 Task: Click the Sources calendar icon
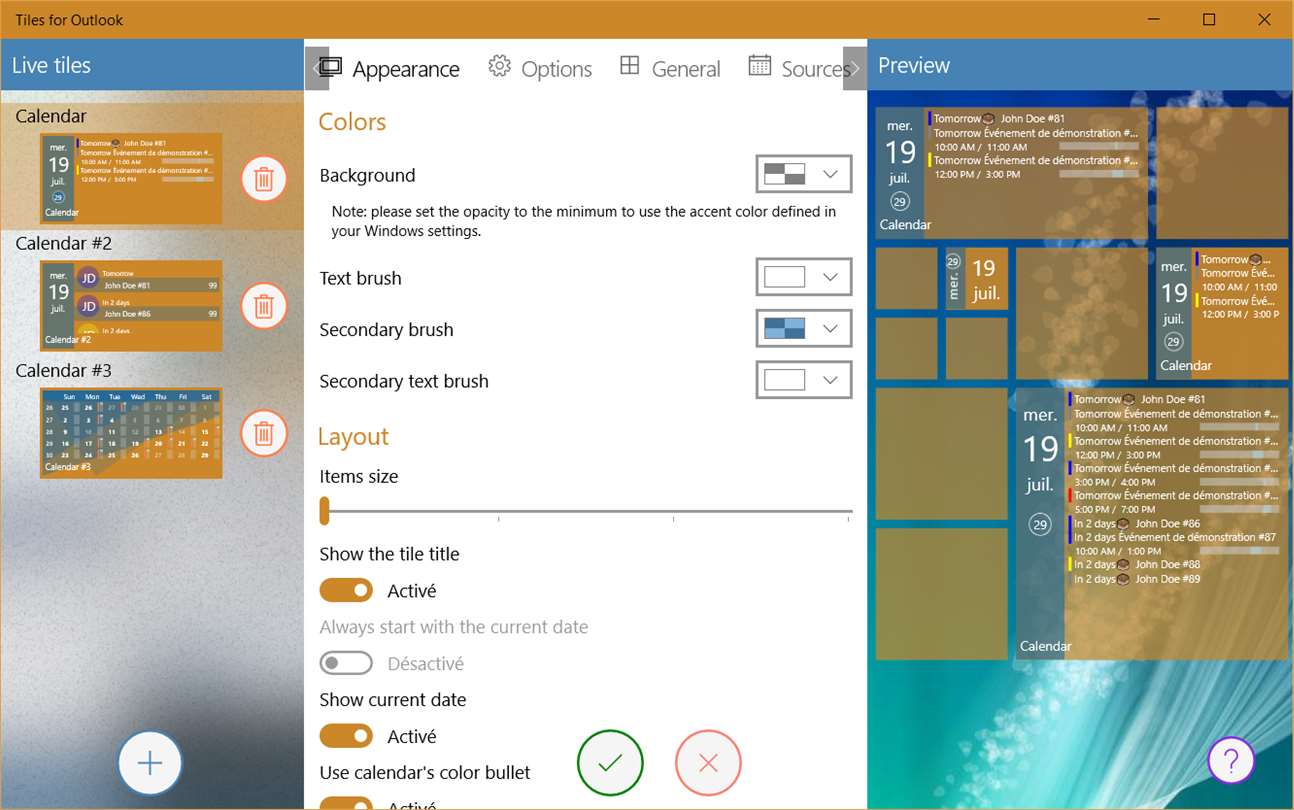click(x=760, y=66)
